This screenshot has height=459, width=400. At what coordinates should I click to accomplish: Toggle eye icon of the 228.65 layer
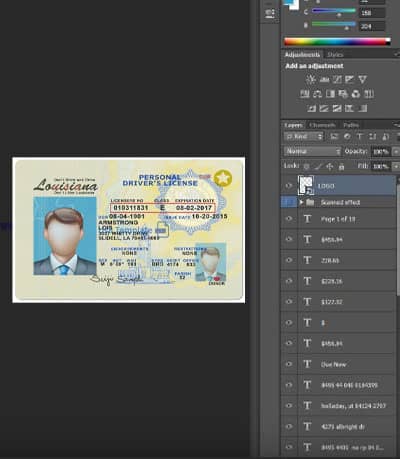pos(289,260)
